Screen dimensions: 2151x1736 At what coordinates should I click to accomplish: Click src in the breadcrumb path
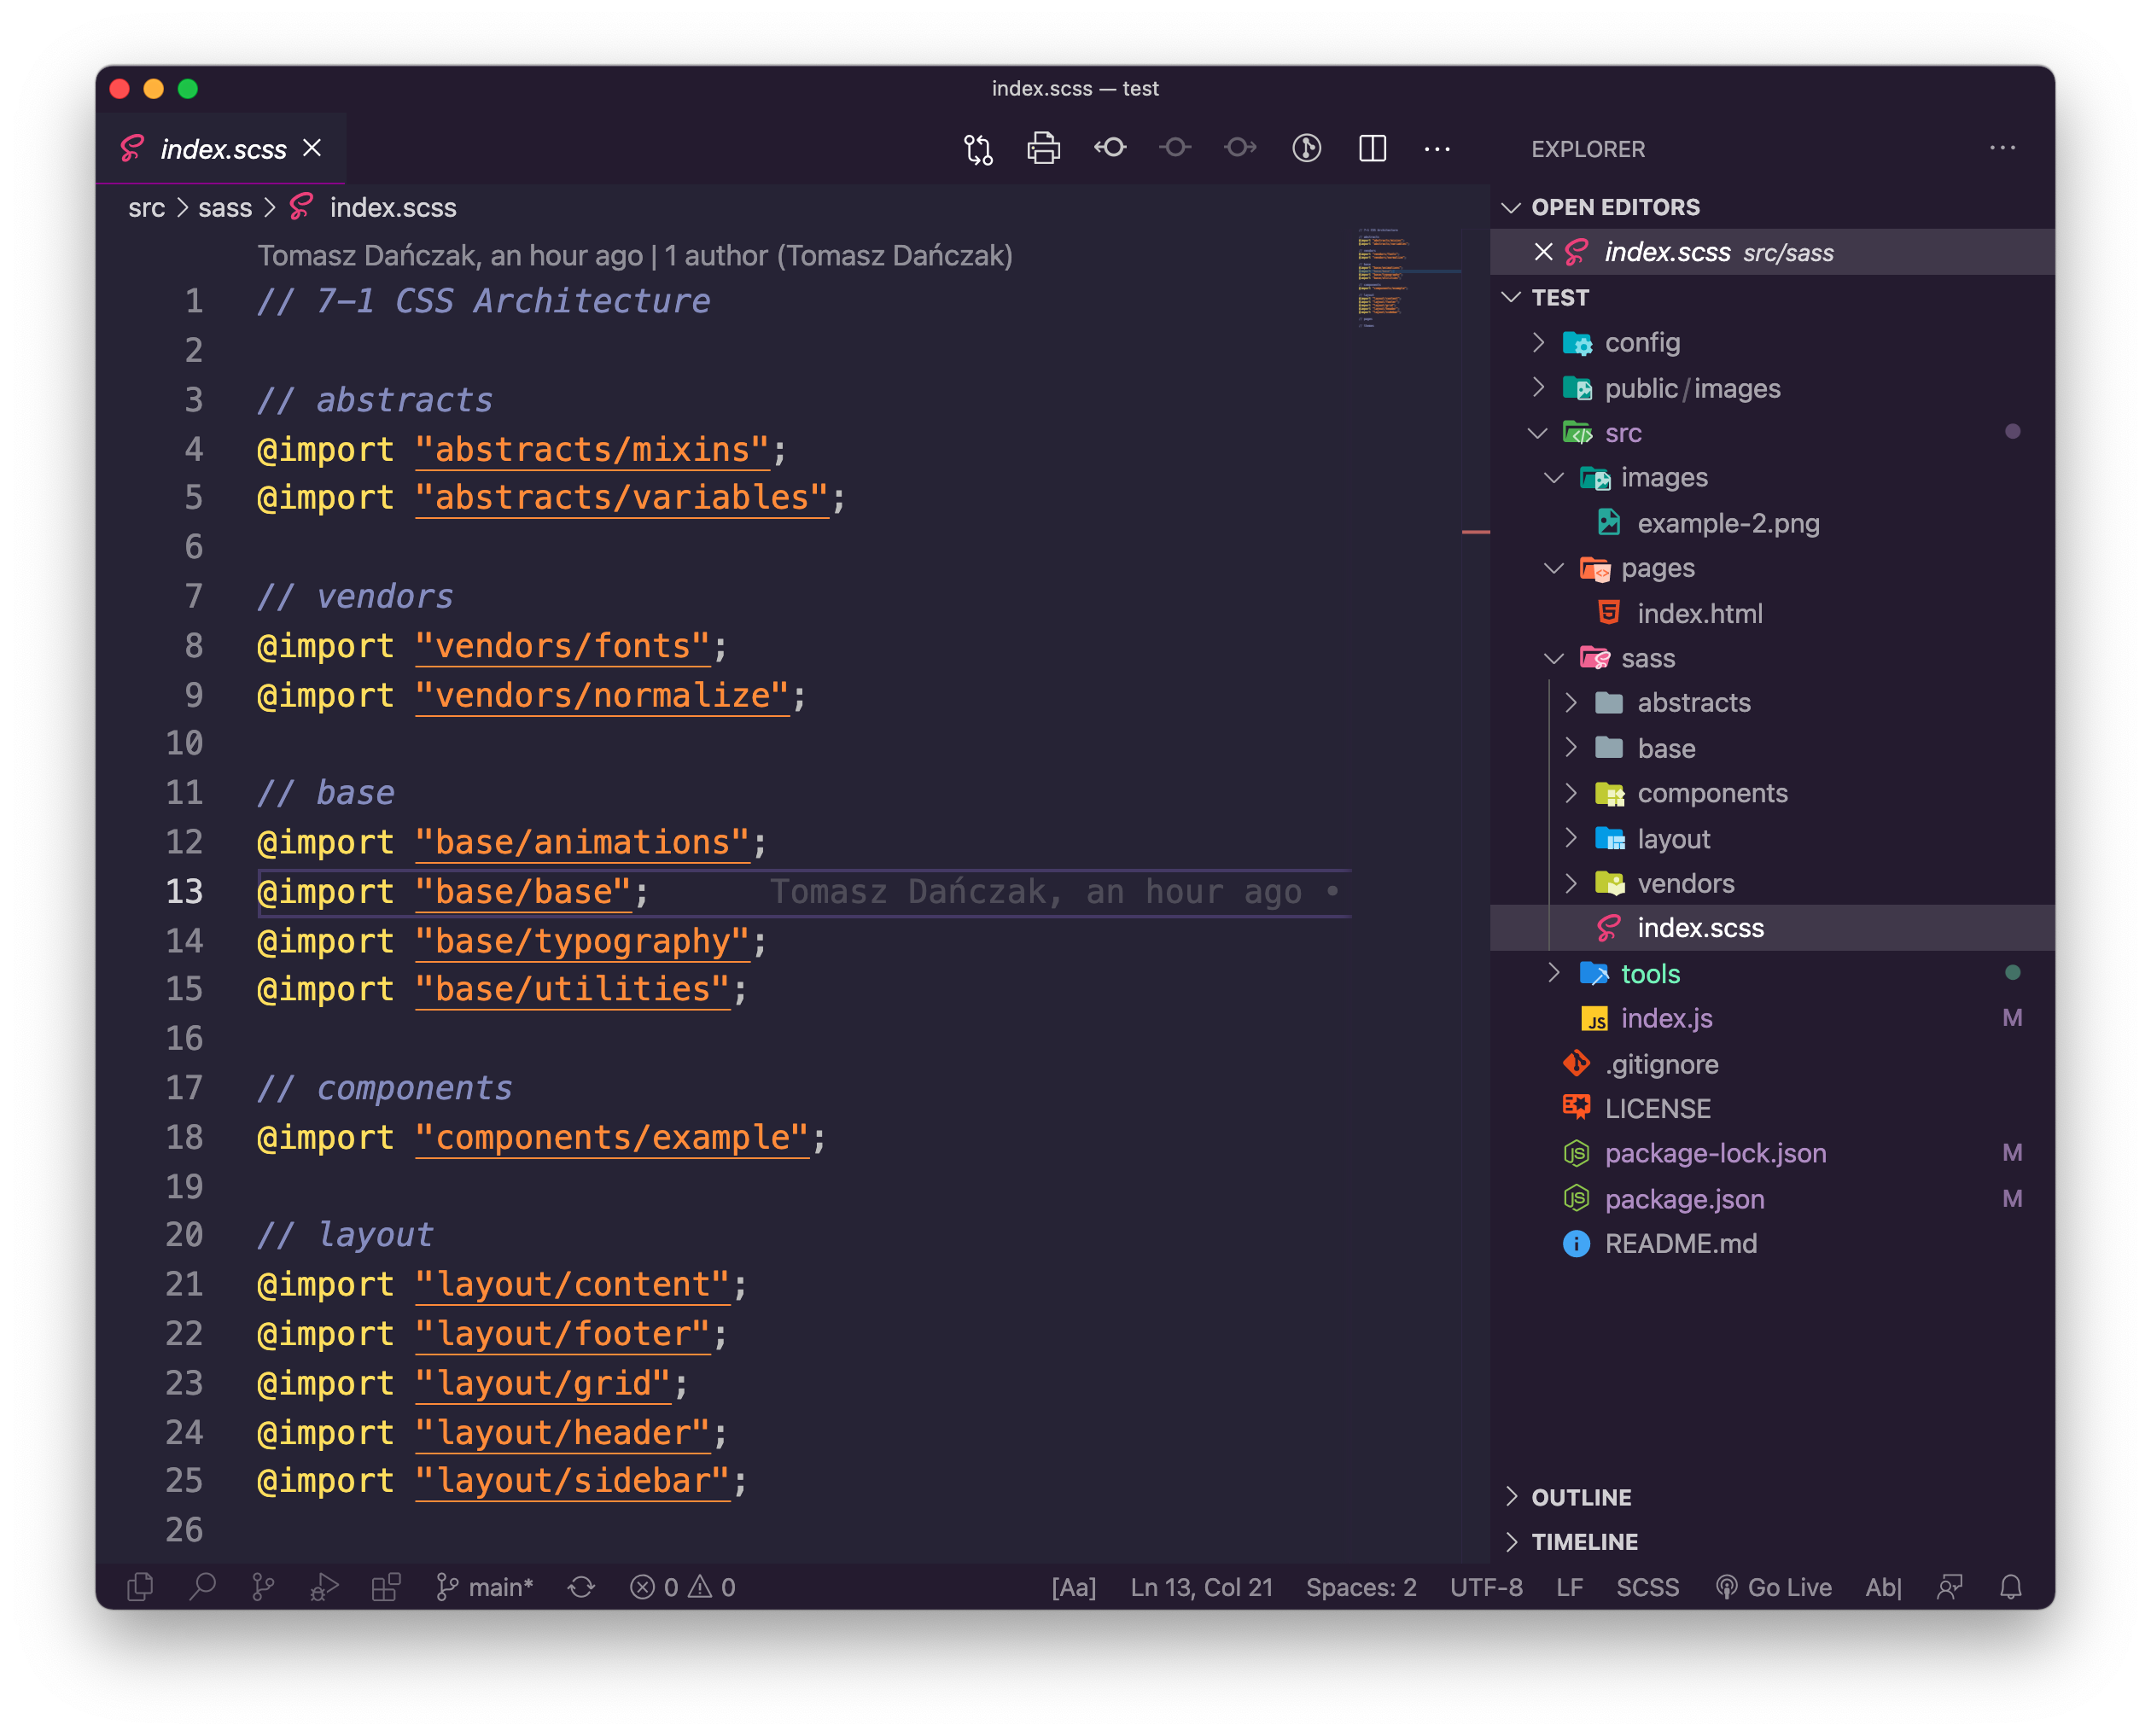click(x=146, y=208)
